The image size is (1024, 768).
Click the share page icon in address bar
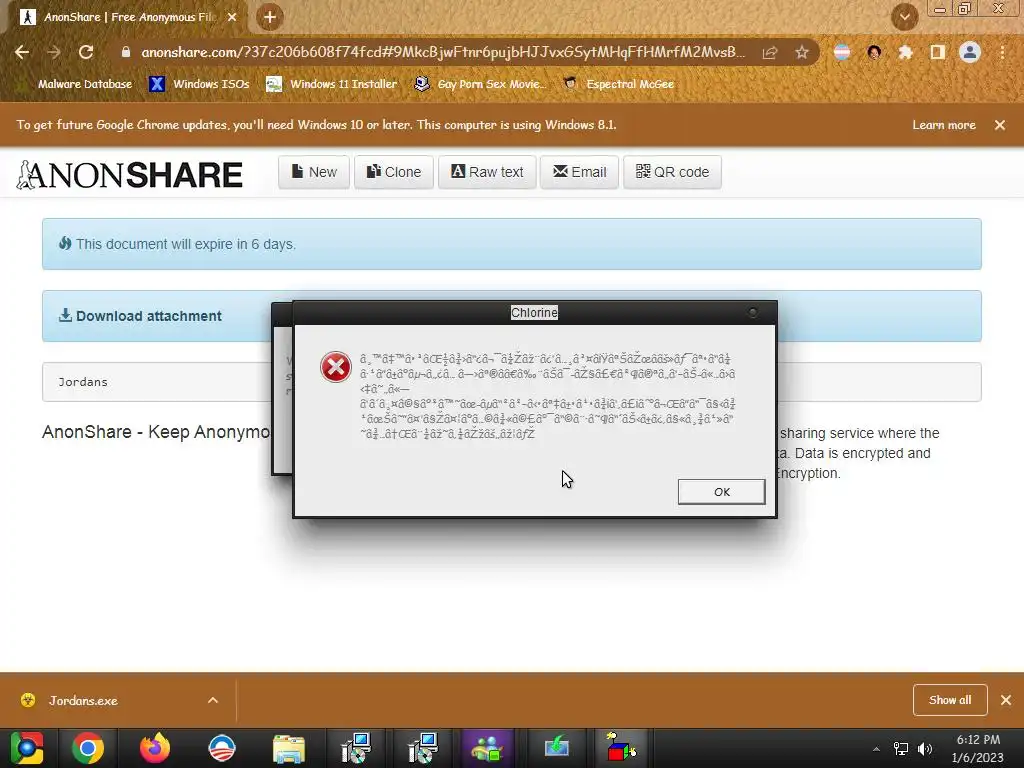[x=770, y=52]
